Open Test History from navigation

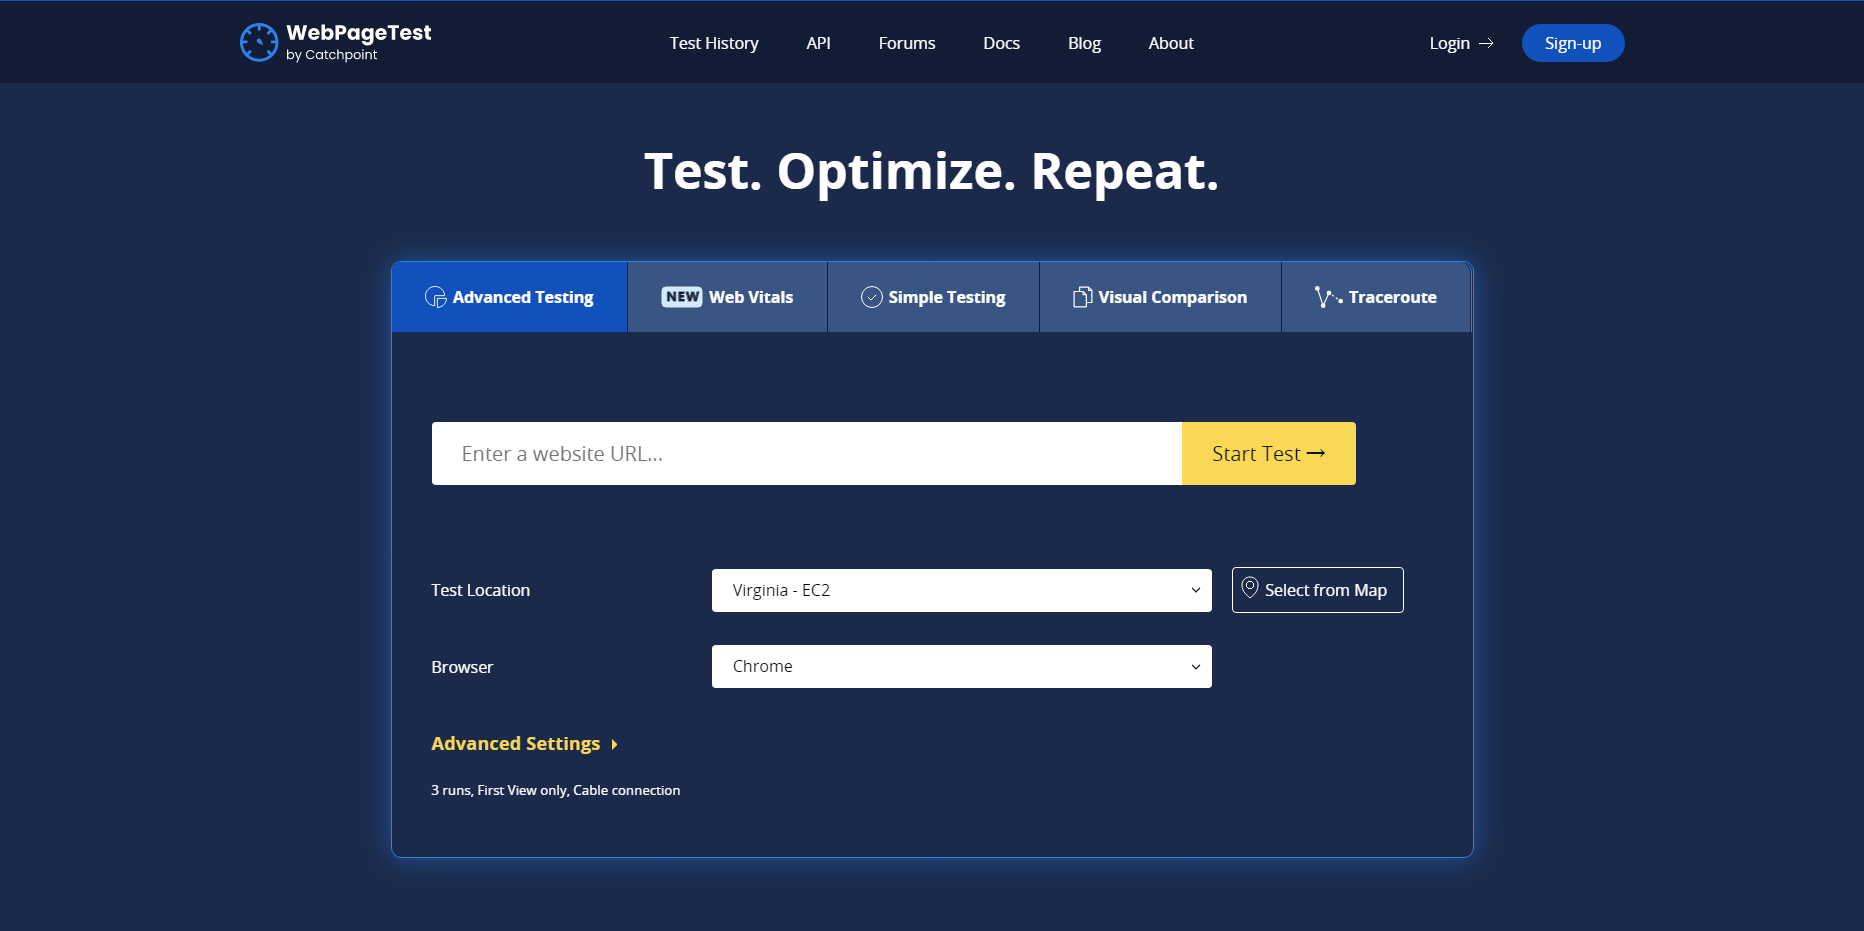point(714,43)
